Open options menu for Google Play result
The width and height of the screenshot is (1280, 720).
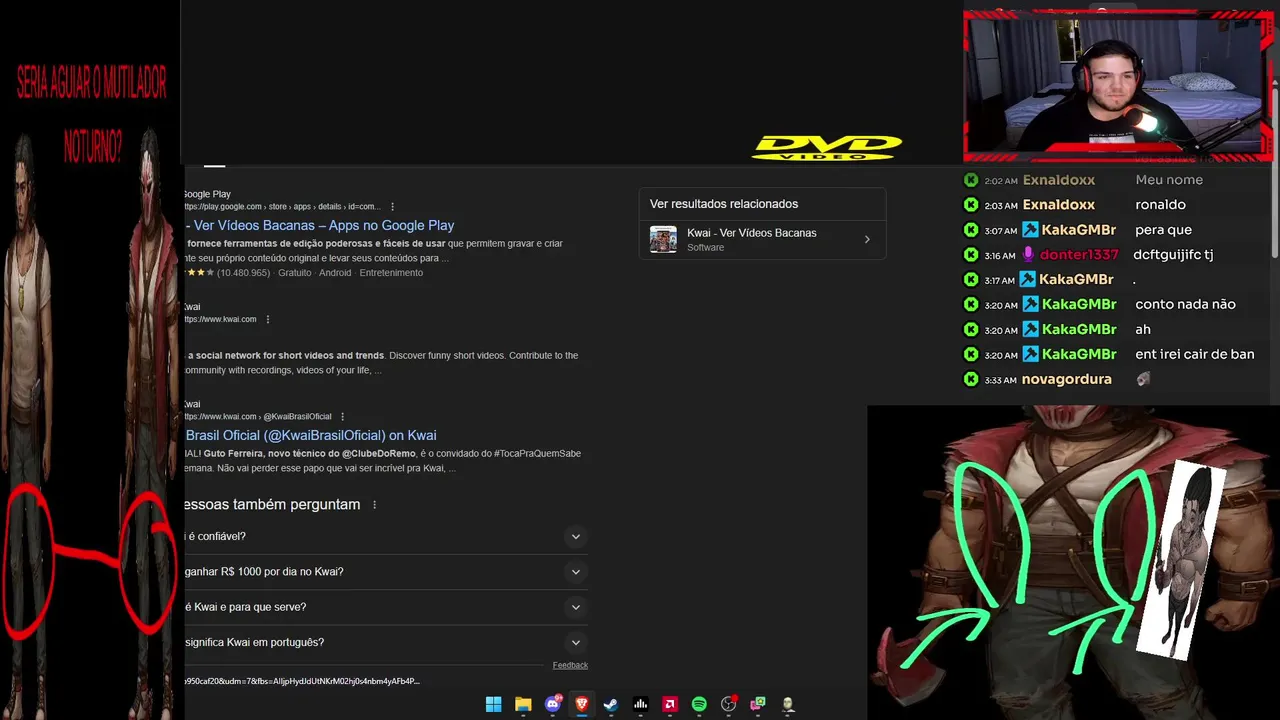point(392,207)
